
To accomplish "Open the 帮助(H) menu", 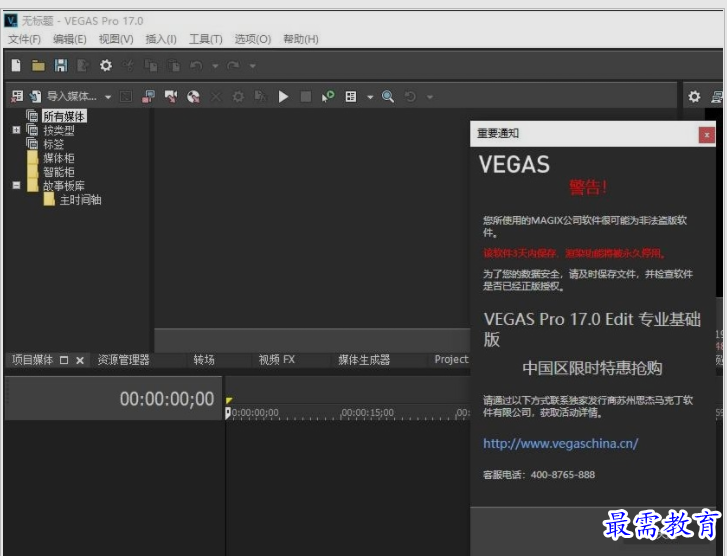I will coord(301,39).
